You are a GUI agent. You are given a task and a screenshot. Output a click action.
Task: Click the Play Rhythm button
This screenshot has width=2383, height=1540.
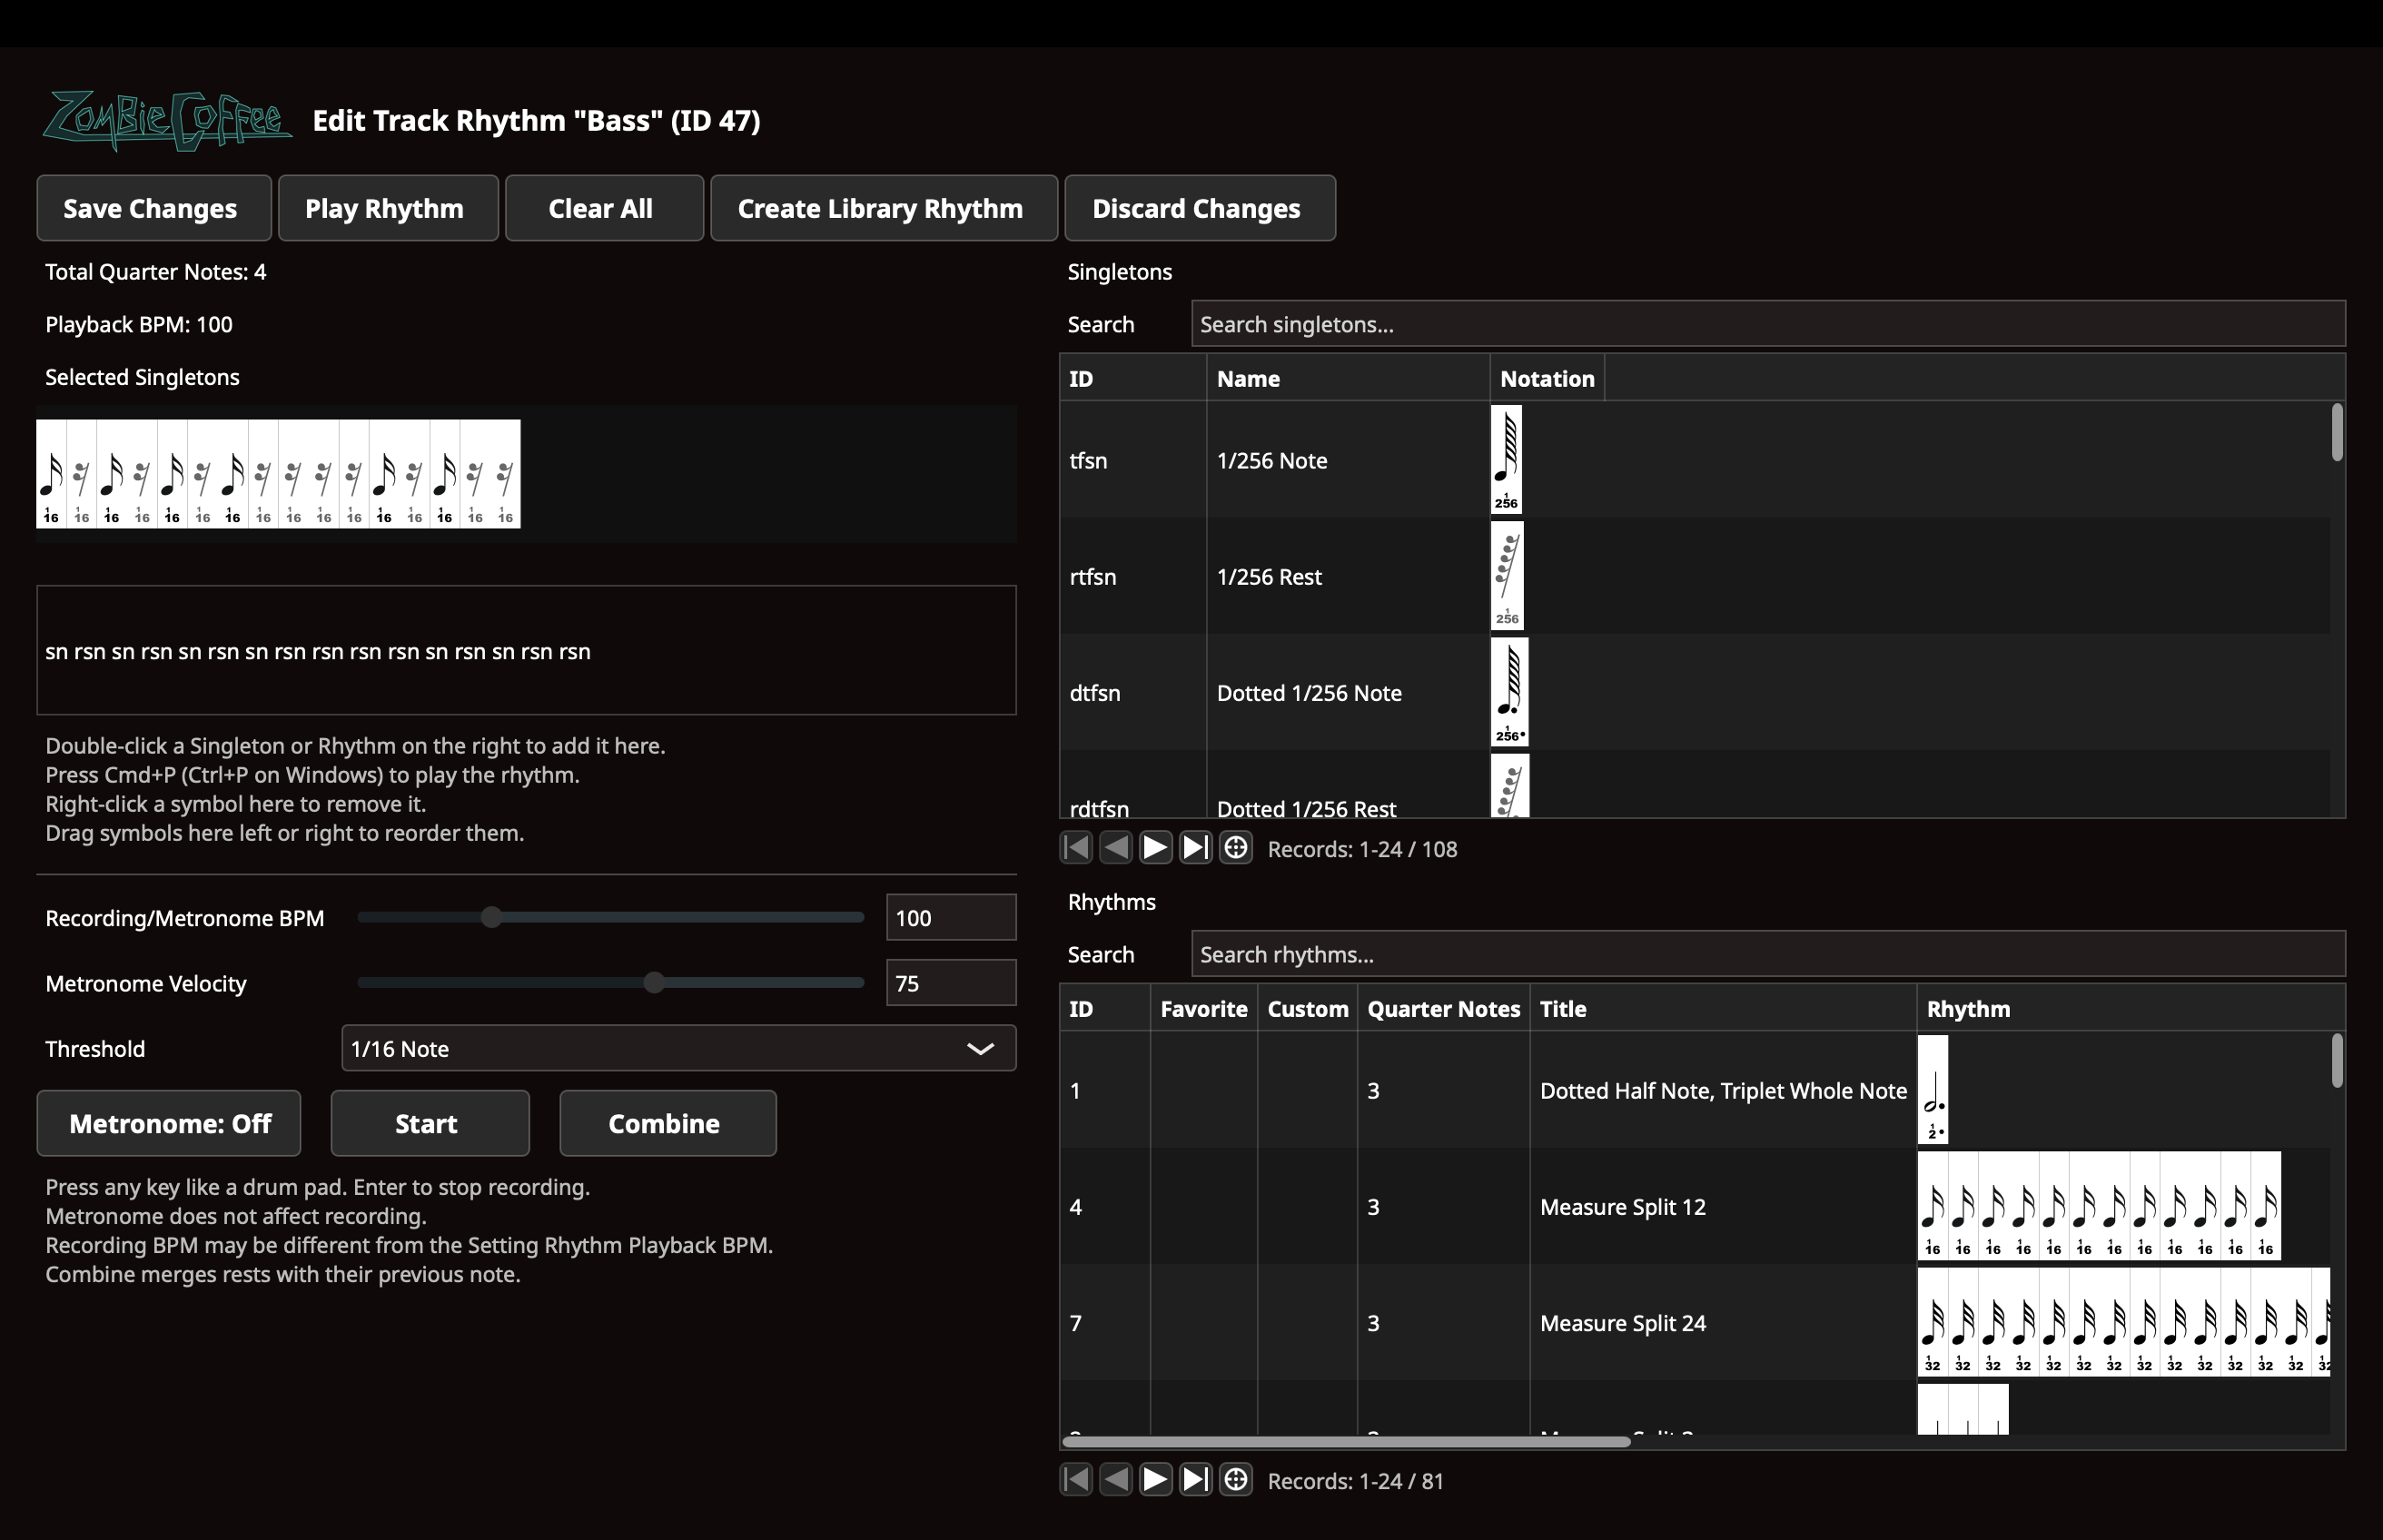click(388, 208)
